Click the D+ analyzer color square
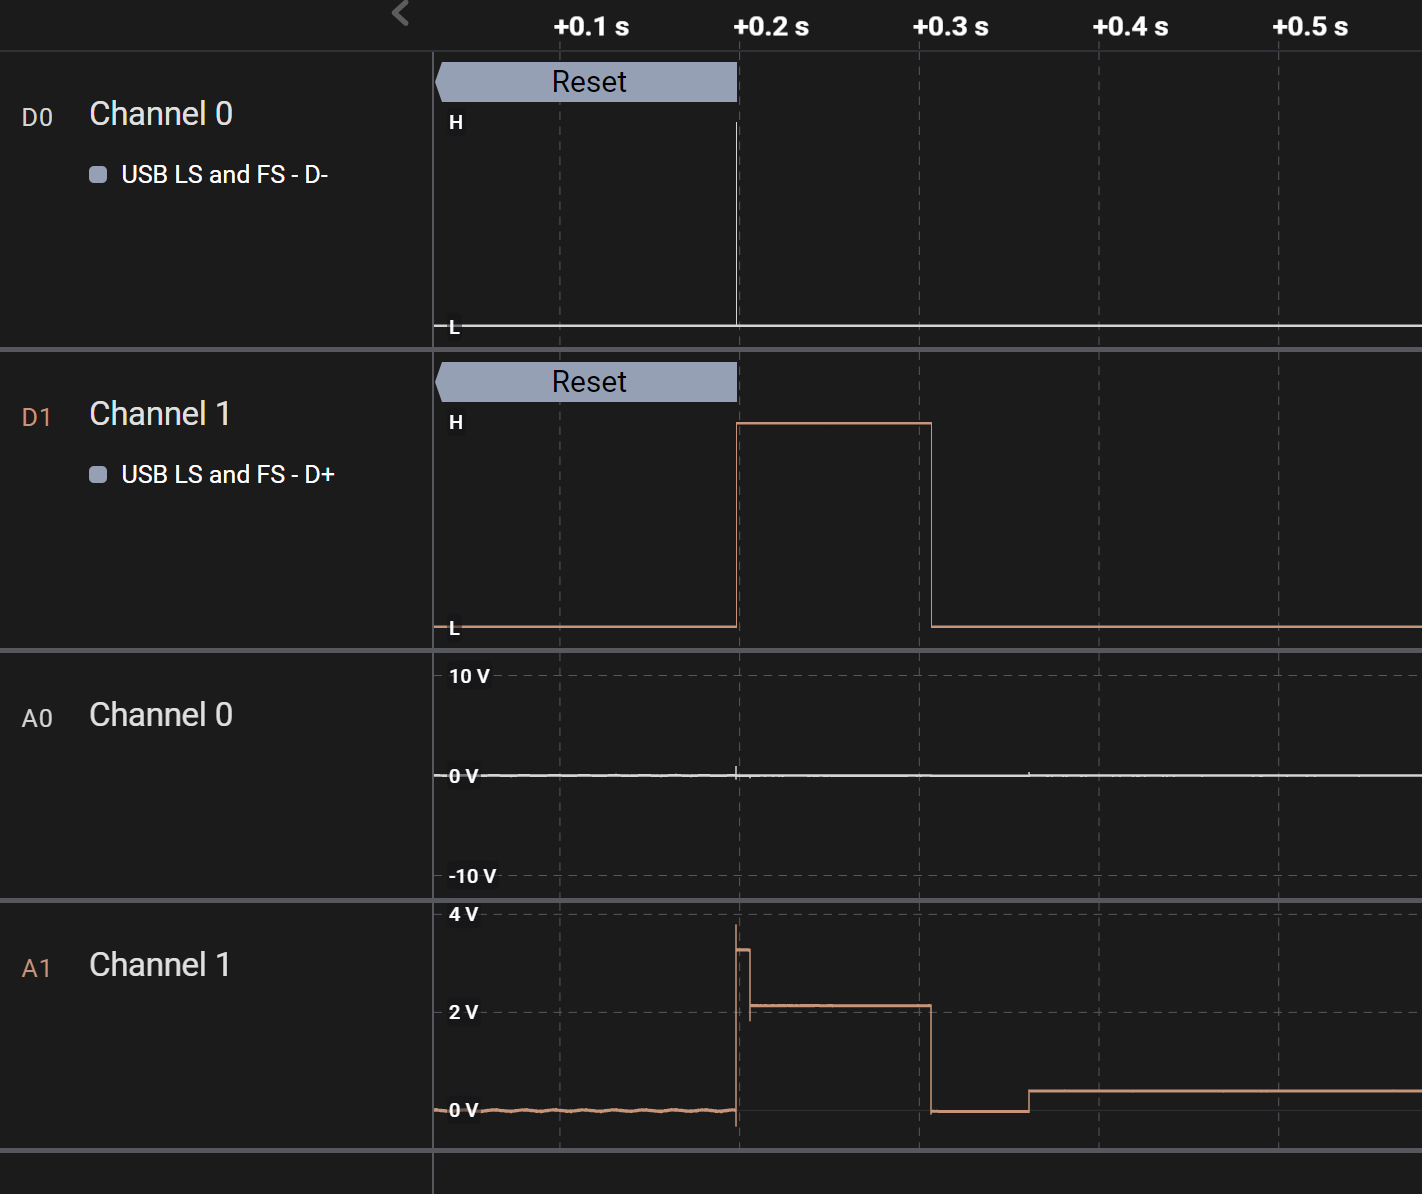Image resolution: width=1422 pixels, height=1195 pixels. (x=98, y=475)
